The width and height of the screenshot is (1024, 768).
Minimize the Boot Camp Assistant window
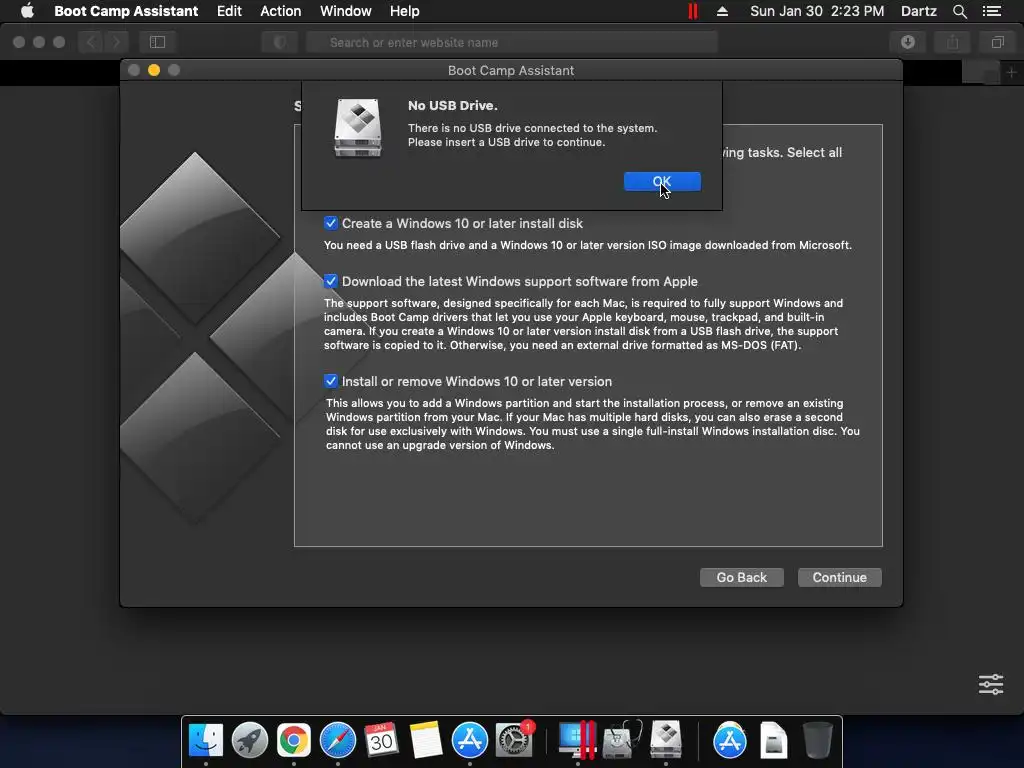pyautogui.click(x=154, y=70)
